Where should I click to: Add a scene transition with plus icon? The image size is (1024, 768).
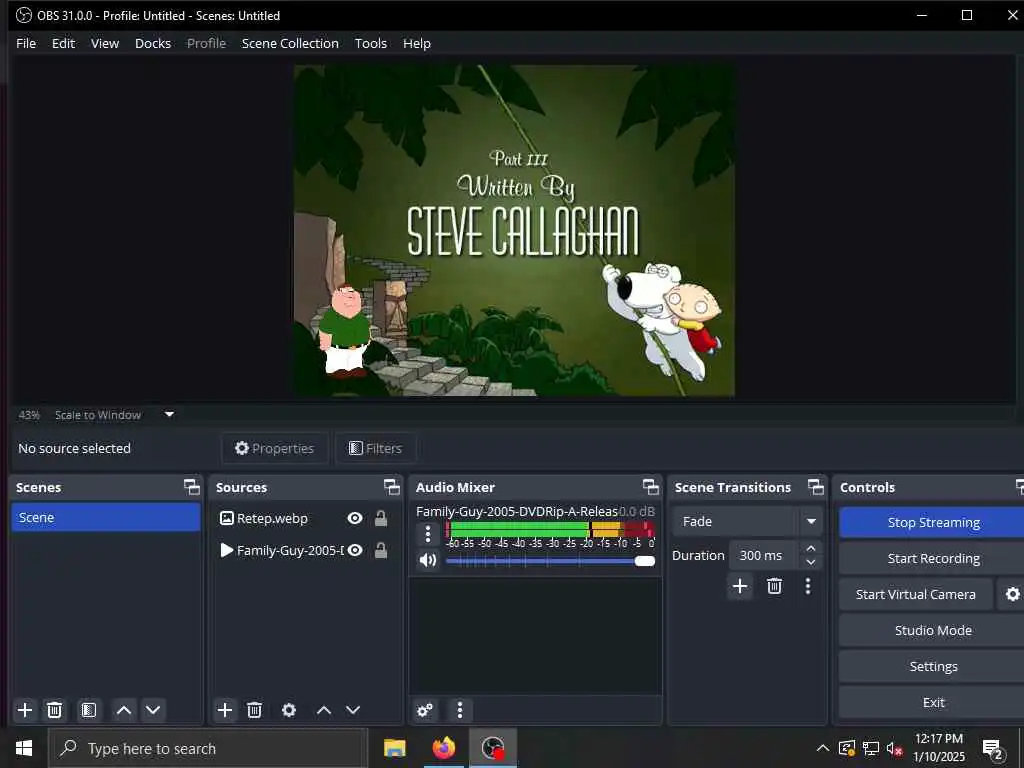coord(740,586)
